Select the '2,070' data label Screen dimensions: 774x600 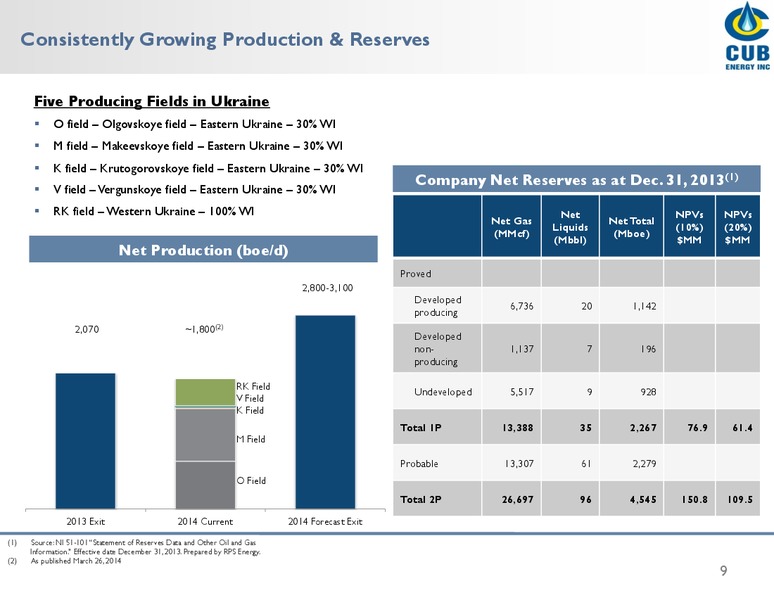[87, 329]
